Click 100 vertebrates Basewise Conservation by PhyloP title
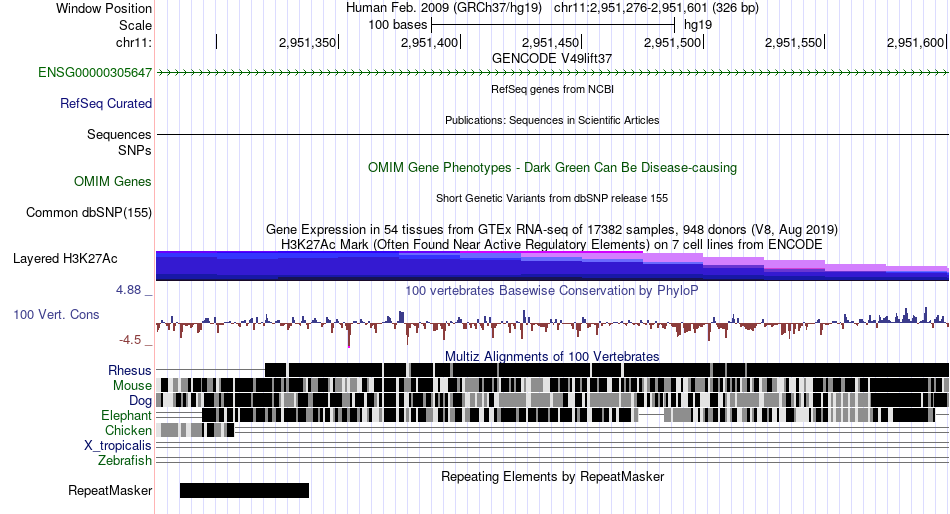The width and height of the screenshot is (950, 514). (552, 290)
